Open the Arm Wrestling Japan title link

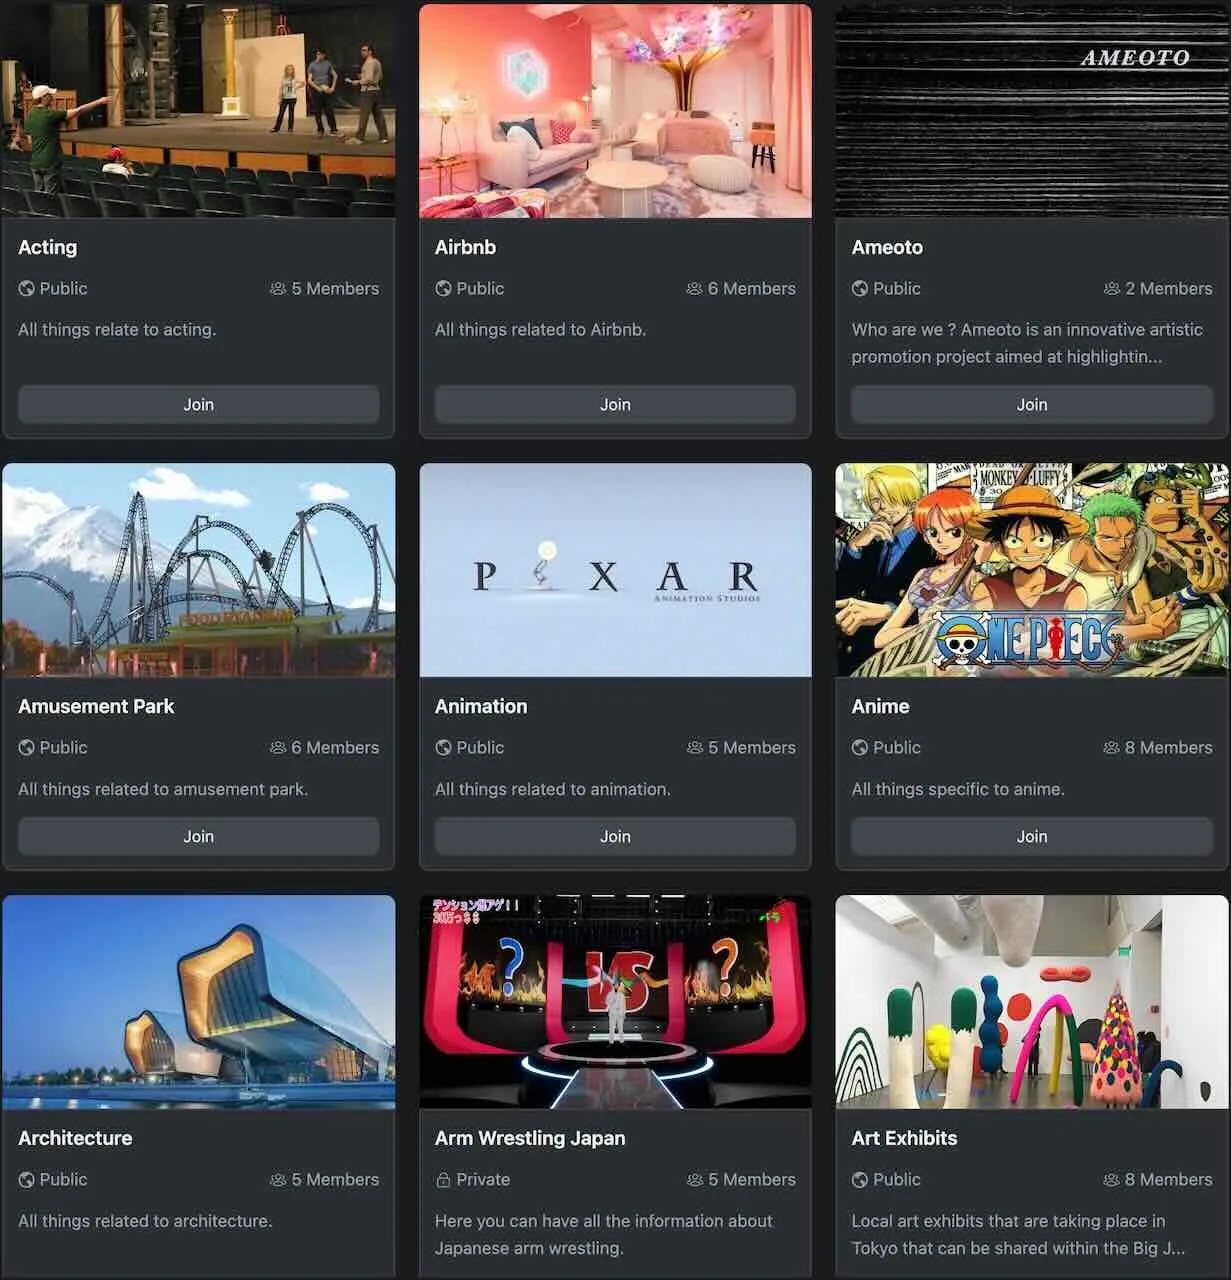530,1138
